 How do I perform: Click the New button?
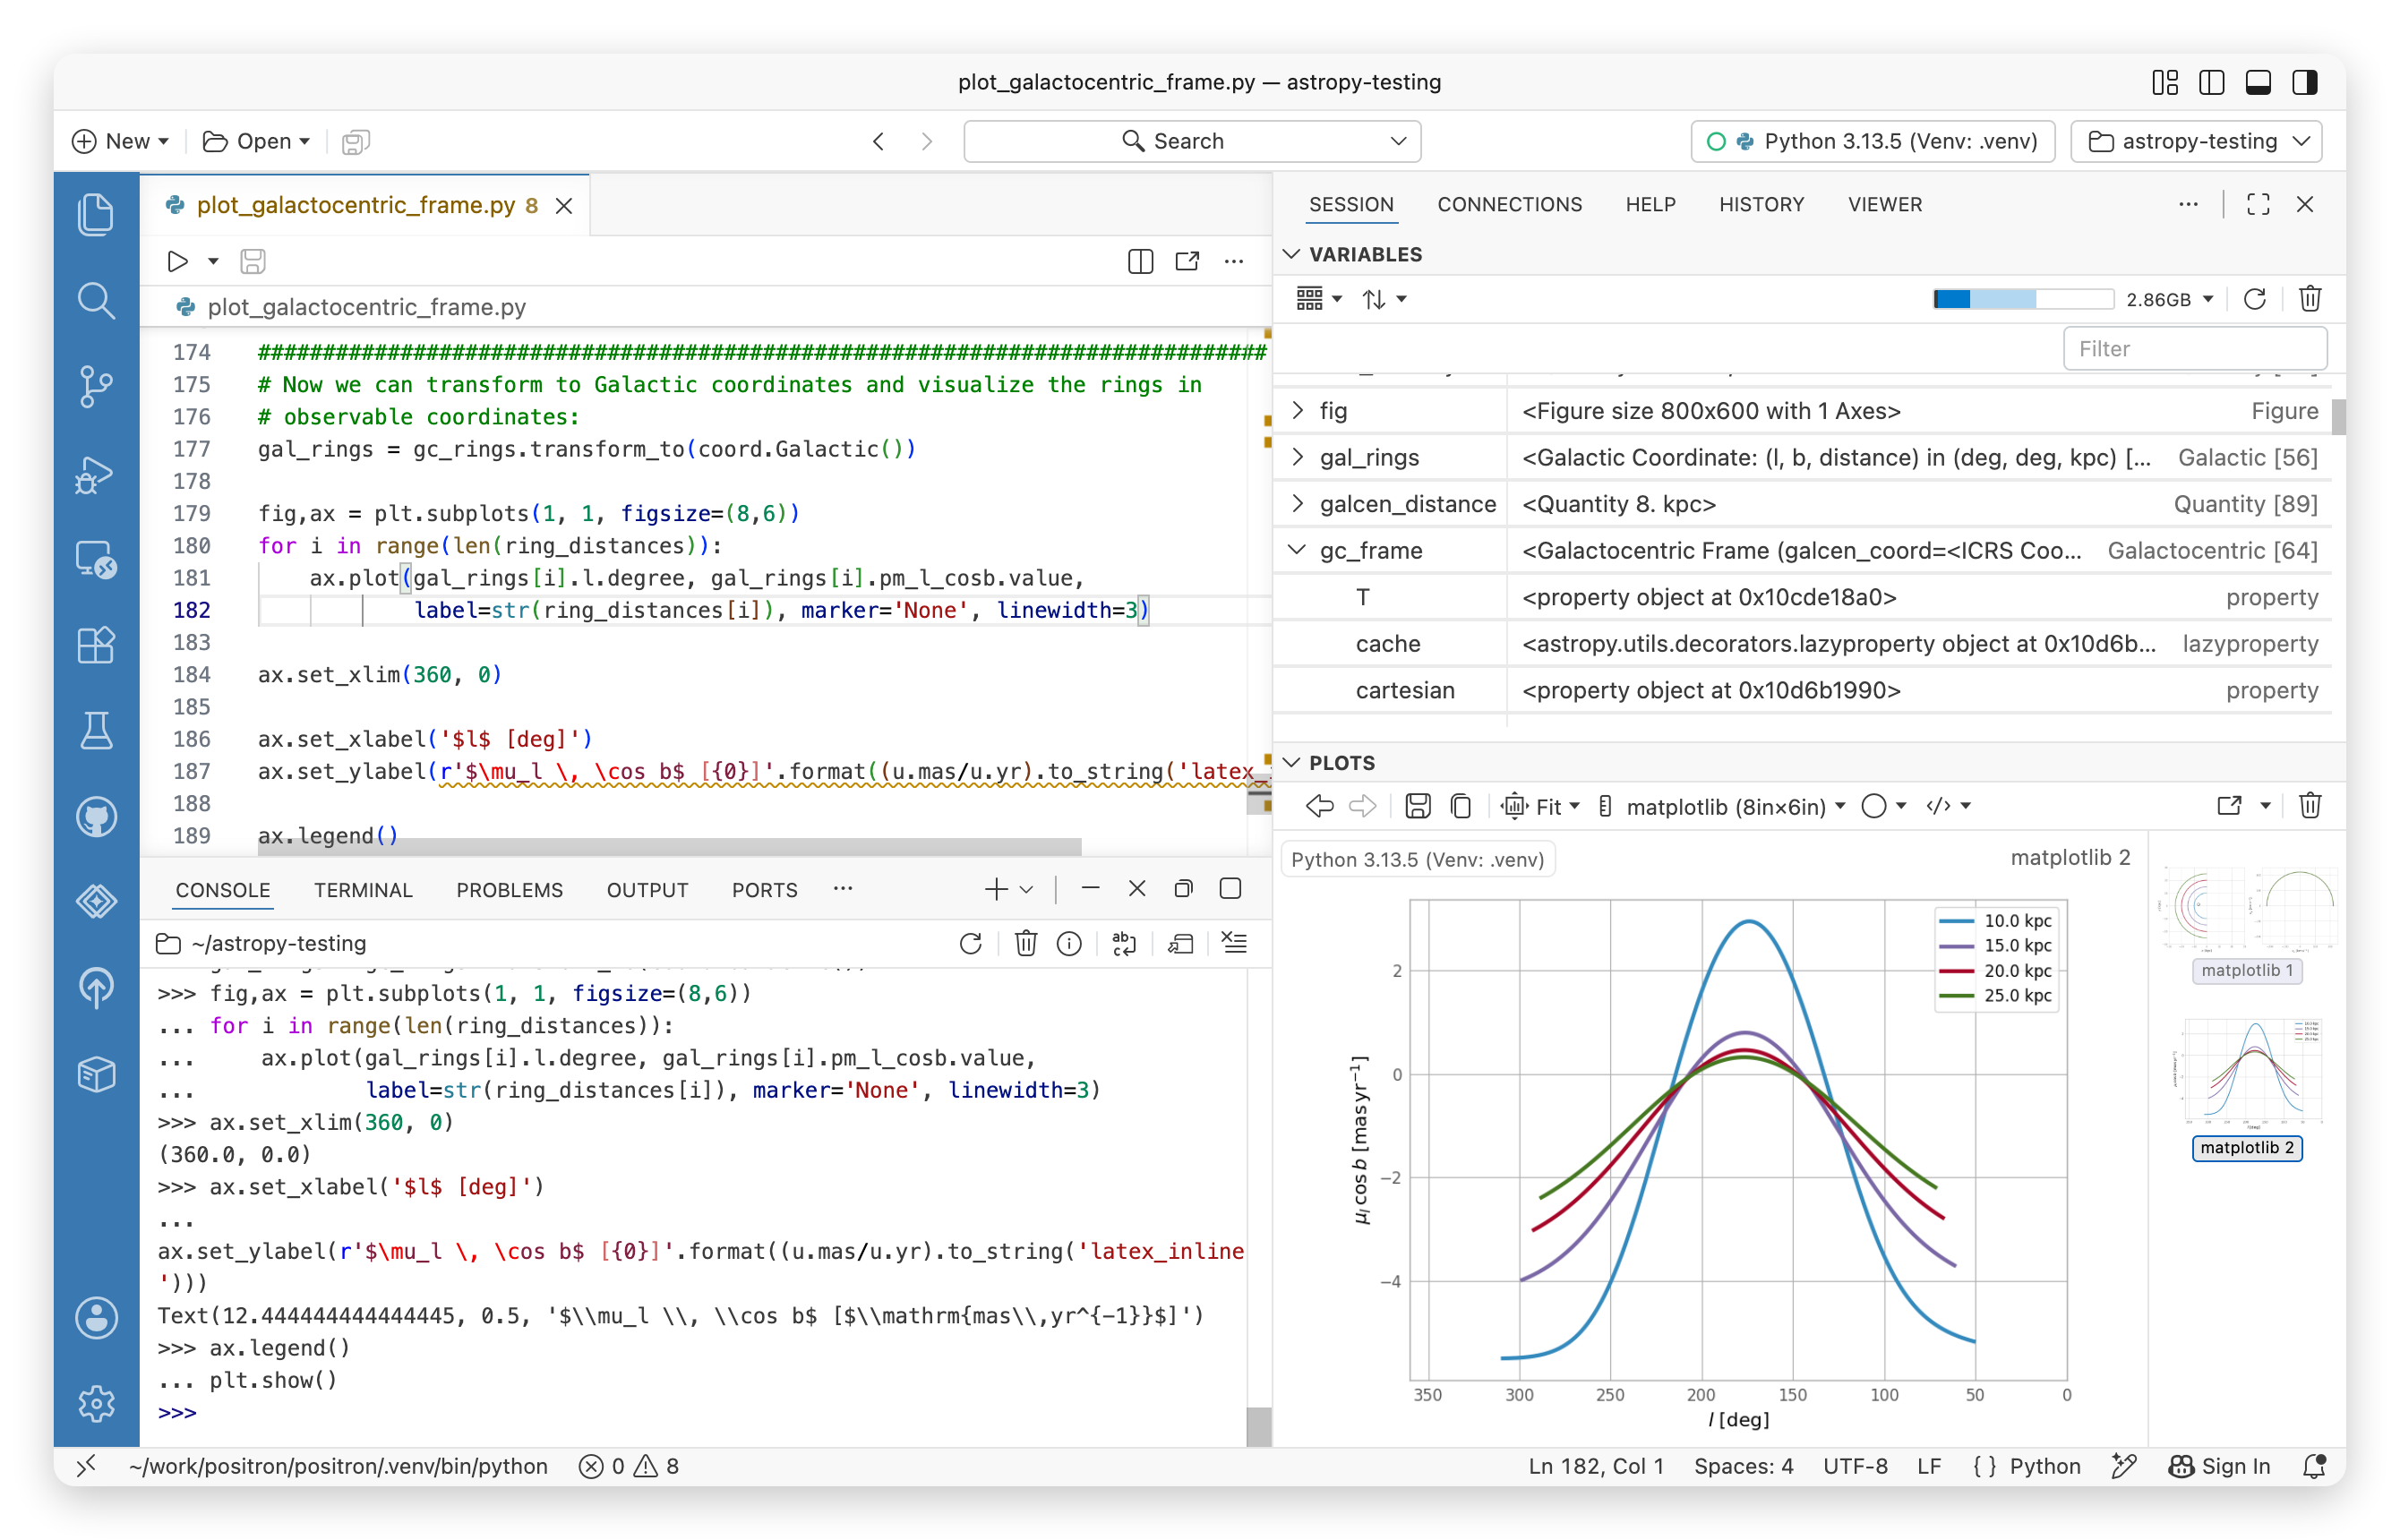(121, 141)
